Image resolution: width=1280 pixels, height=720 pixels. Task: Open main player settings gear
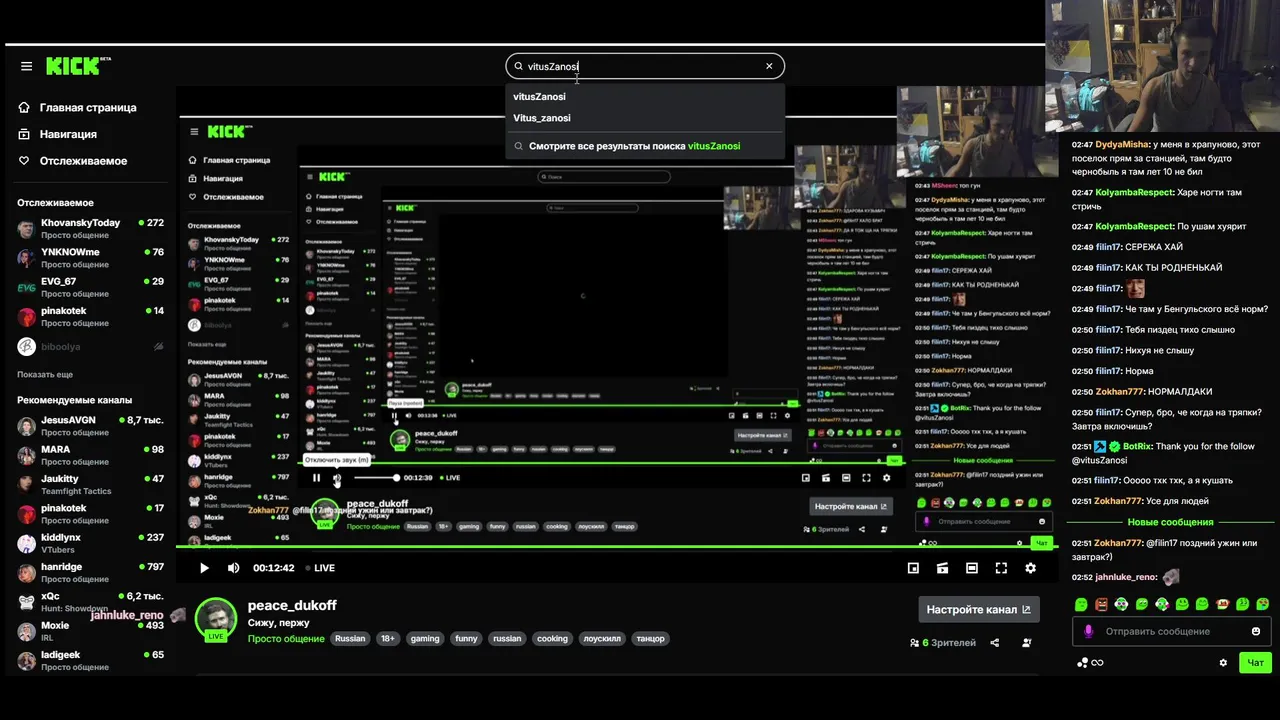(1030, 568)
